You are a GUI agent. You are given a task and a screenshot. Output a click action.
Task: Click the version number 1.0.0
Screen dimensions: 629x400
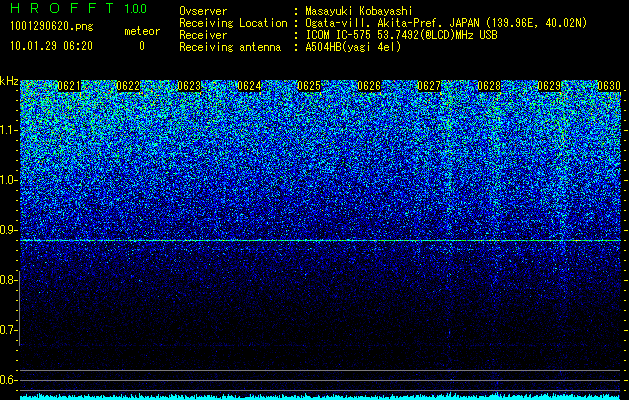click(136, 9)
